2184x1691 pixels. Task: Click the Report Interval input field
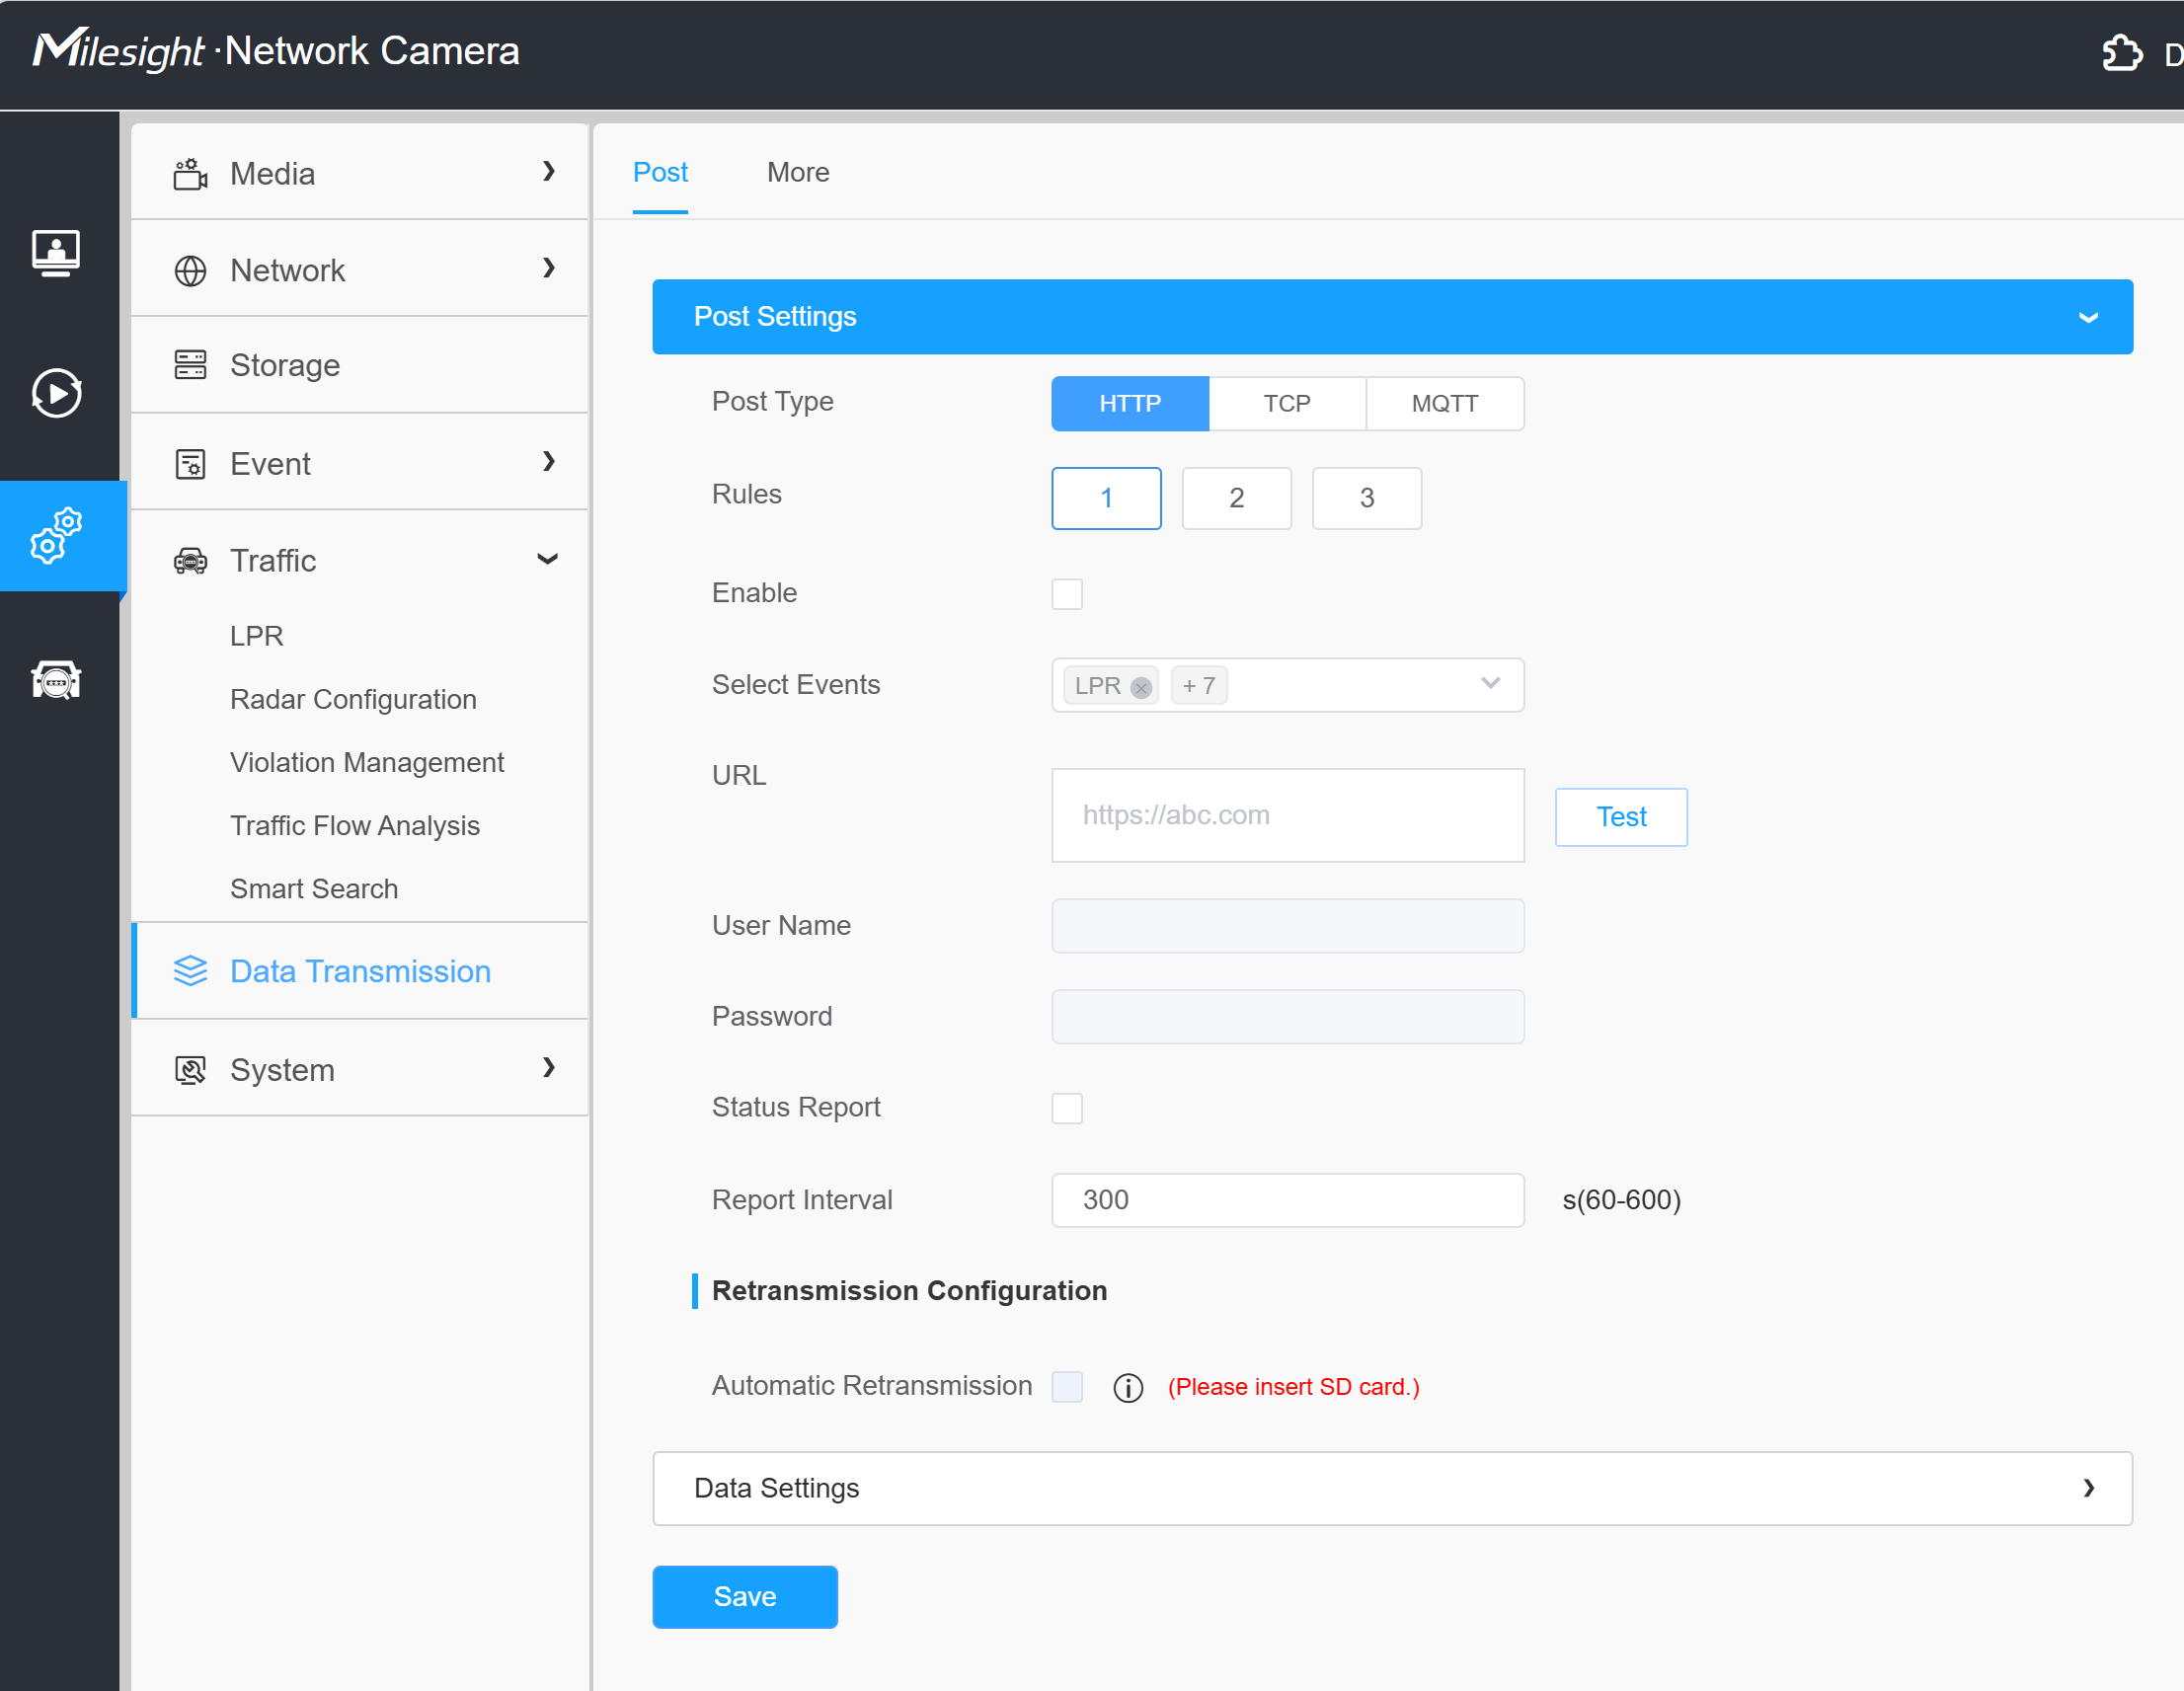coord(1288,1200)
